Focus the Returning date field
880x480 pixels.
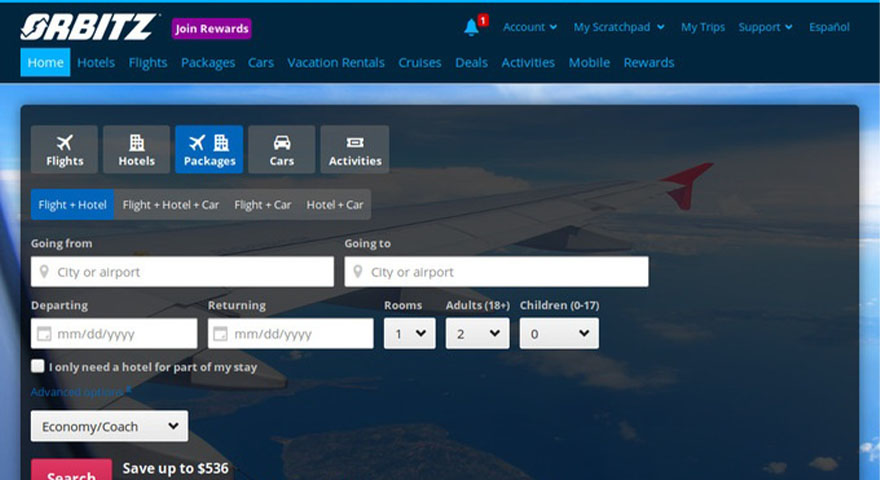[x=291, y=333]
